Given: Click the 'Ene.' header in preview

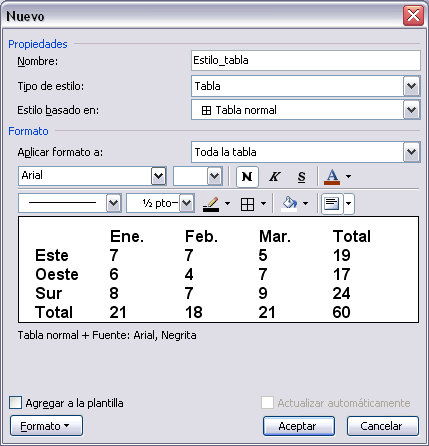Looking at the screenshot, I should [x=127, y=236].
